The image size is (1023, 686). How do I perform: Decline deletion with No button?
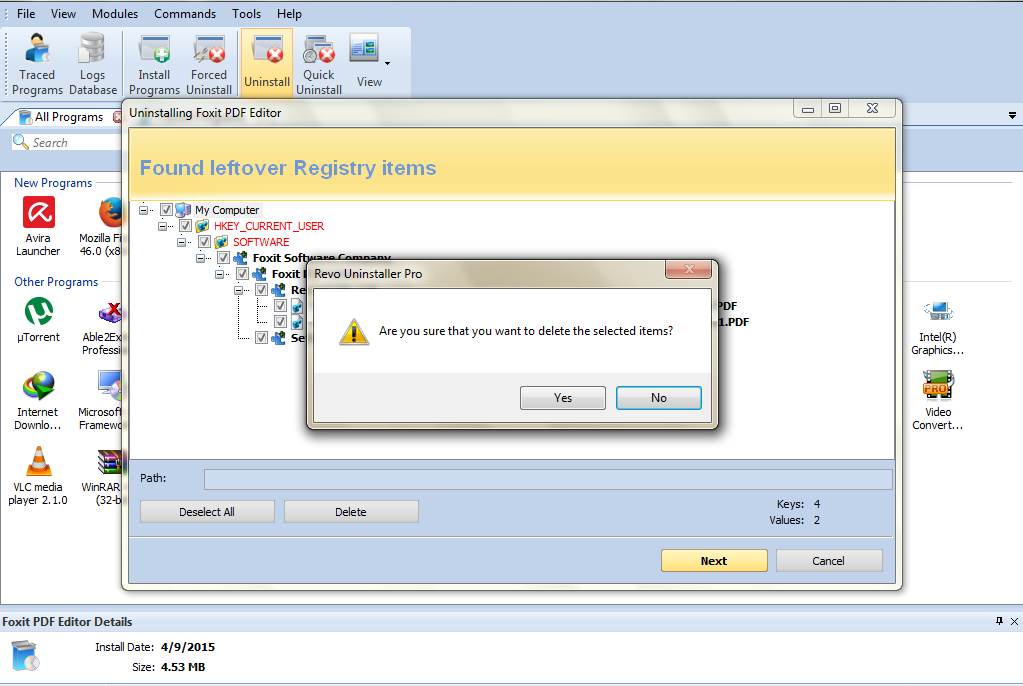point(658,398)
